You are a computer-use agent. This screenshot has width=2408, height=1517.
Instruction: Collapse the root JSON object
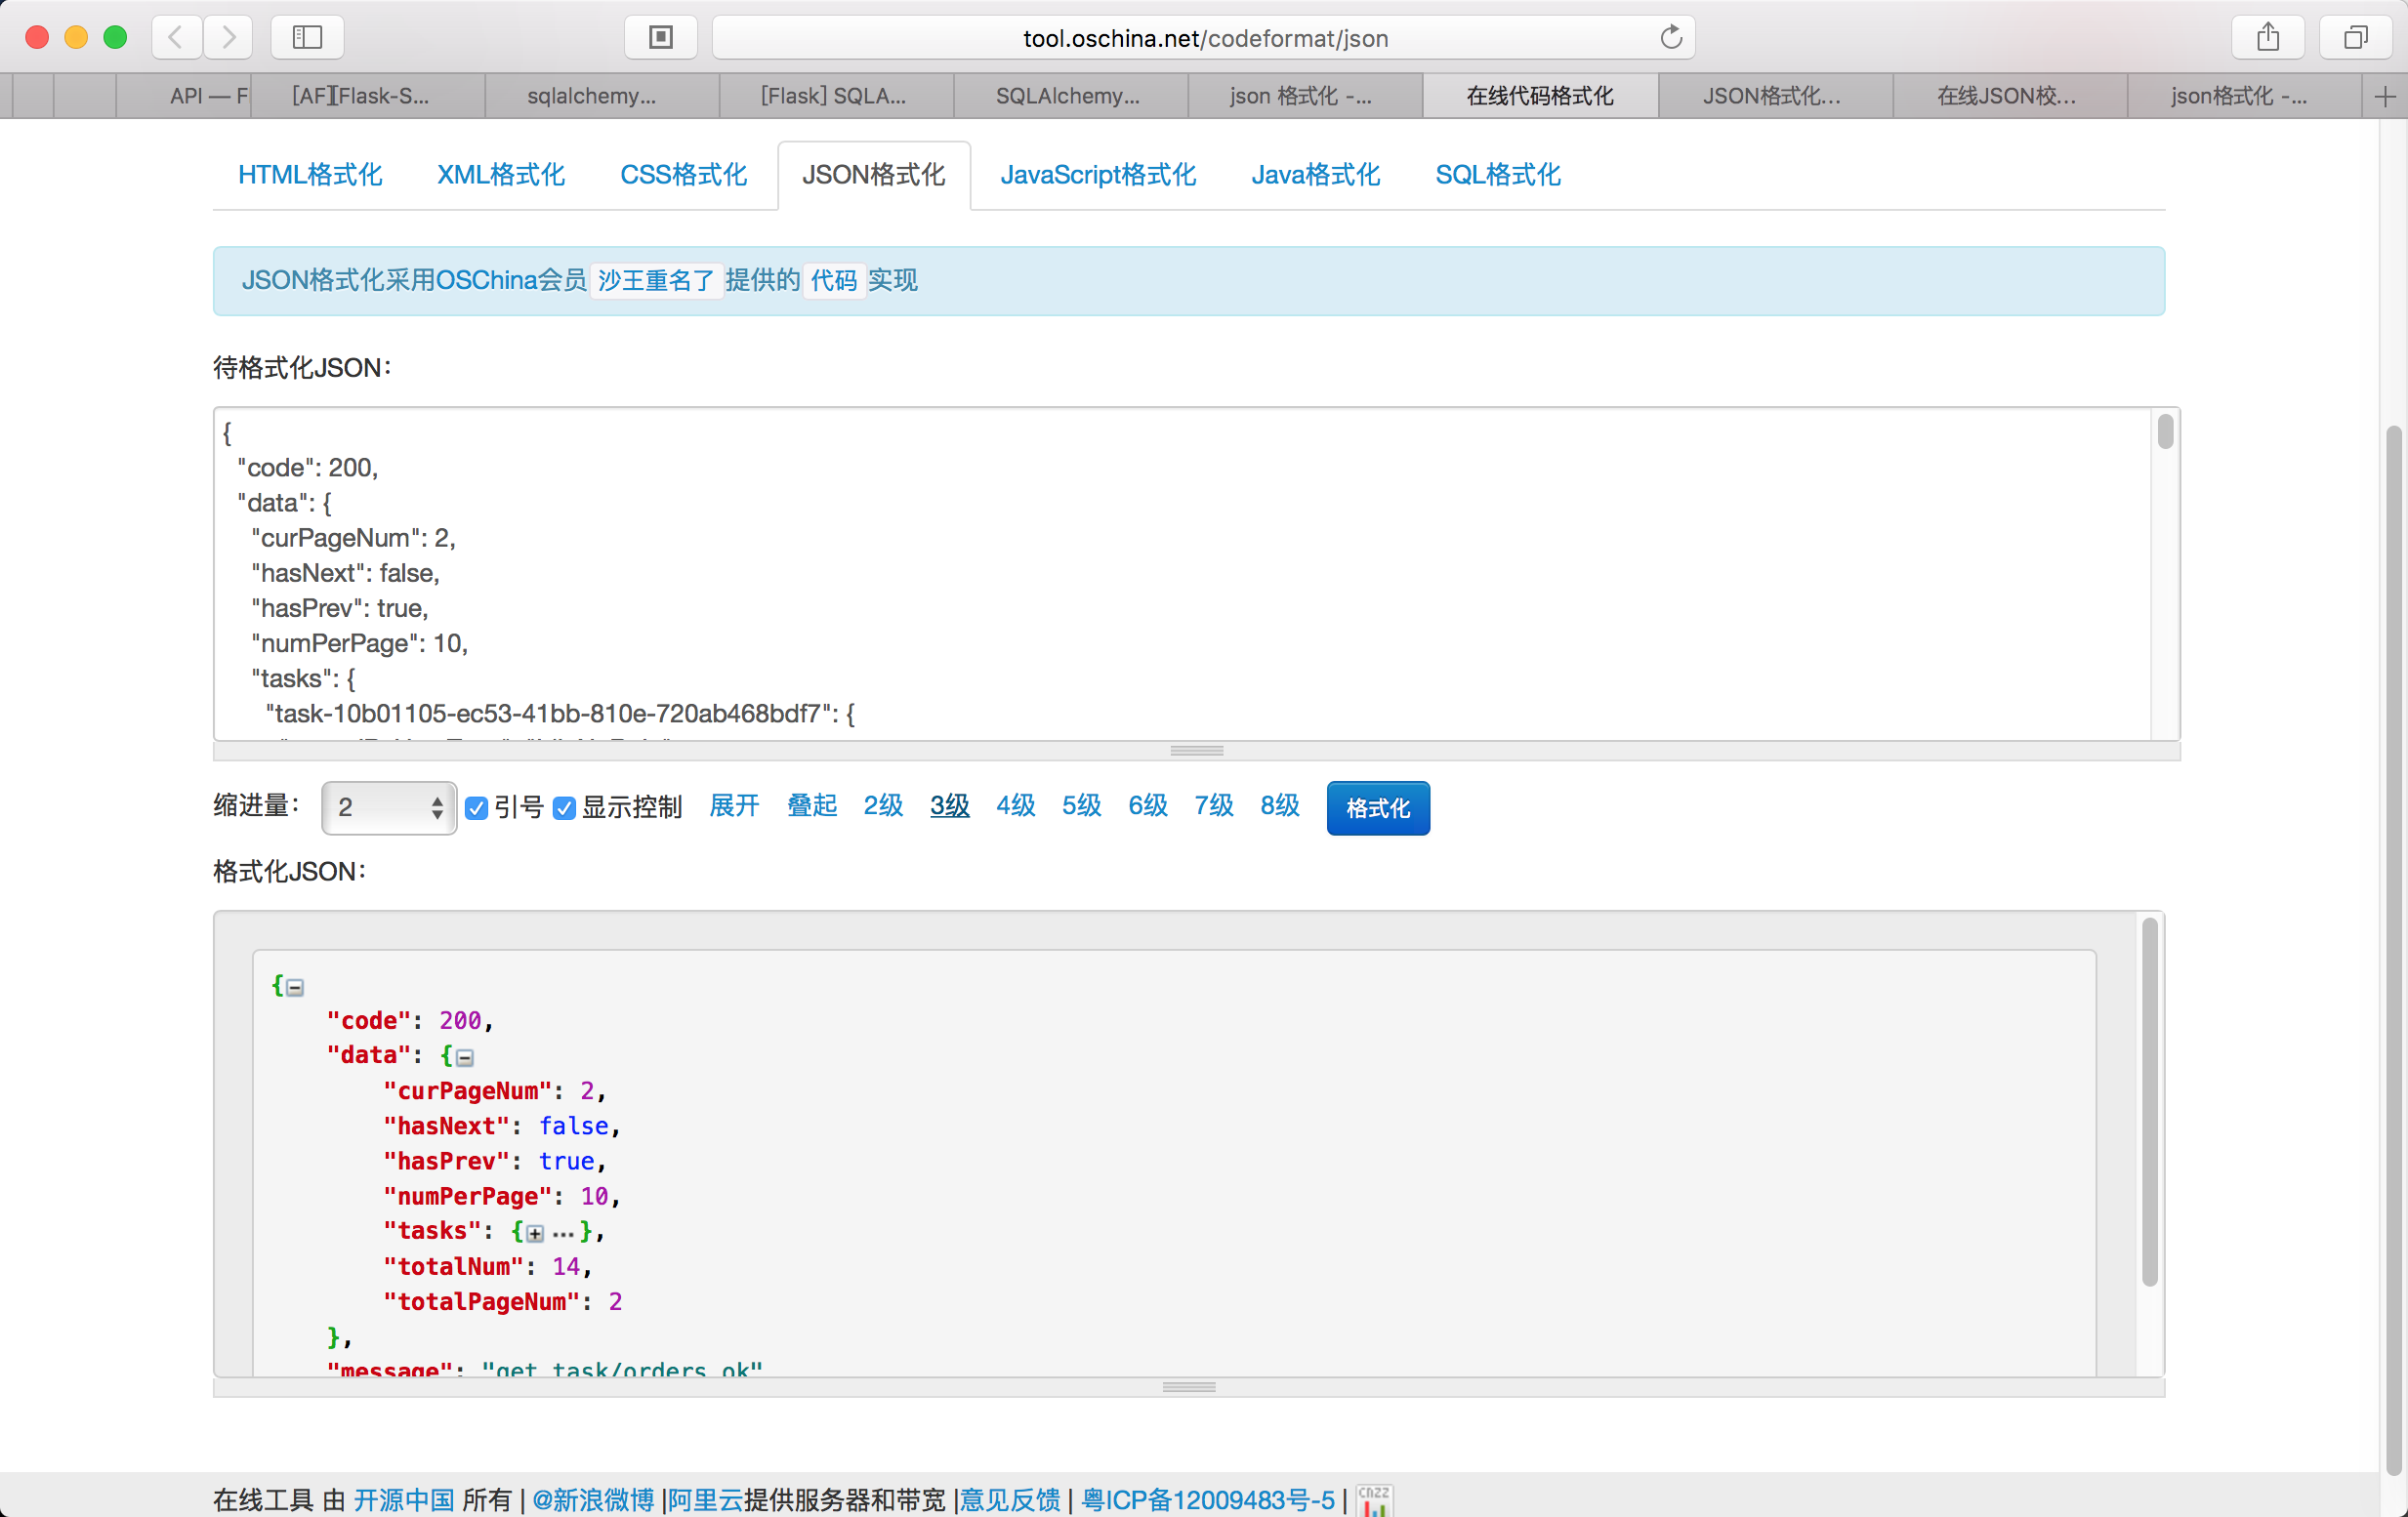tap(295, 988)
